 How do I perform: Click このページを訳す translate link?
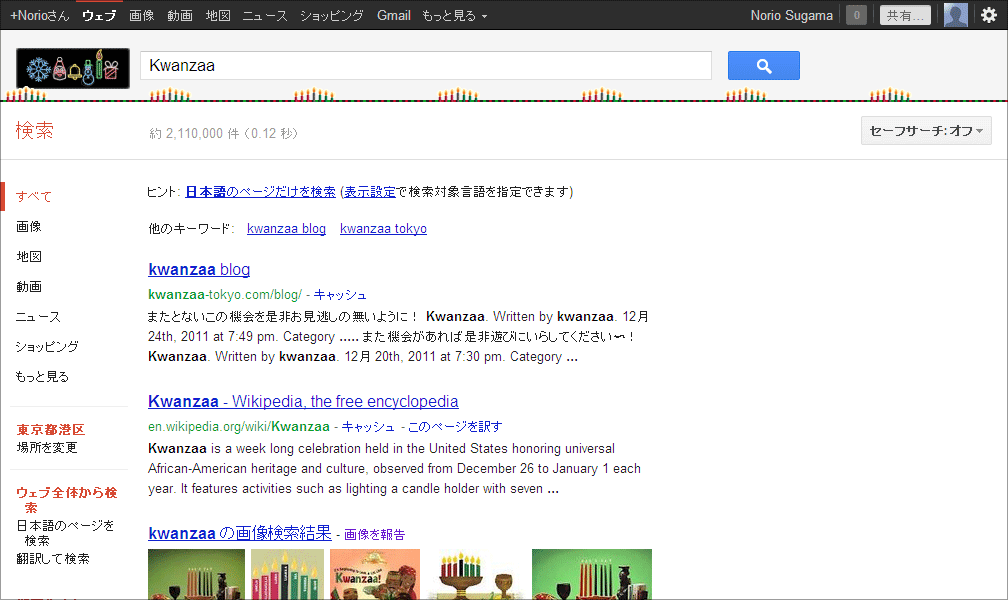tap(455, 427)
